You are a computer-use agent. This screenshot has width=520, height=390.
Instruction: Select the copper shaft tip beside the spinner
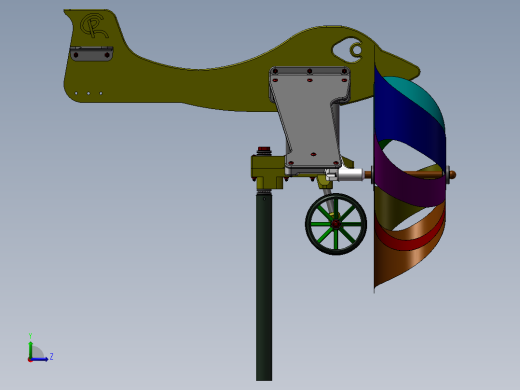coord(452,174)
